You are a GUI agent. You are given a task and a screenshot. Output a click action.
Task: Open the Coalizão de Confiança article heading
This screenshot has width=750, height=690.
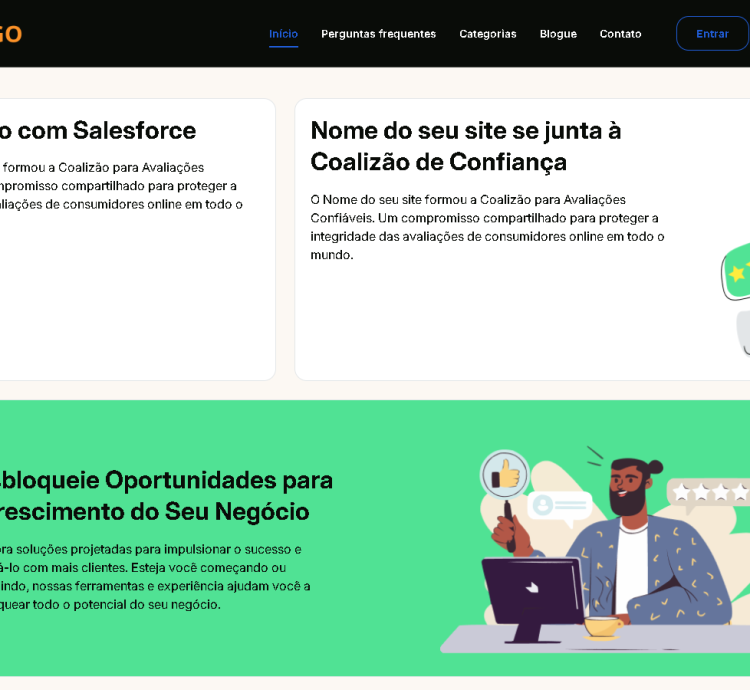[465, 146]
